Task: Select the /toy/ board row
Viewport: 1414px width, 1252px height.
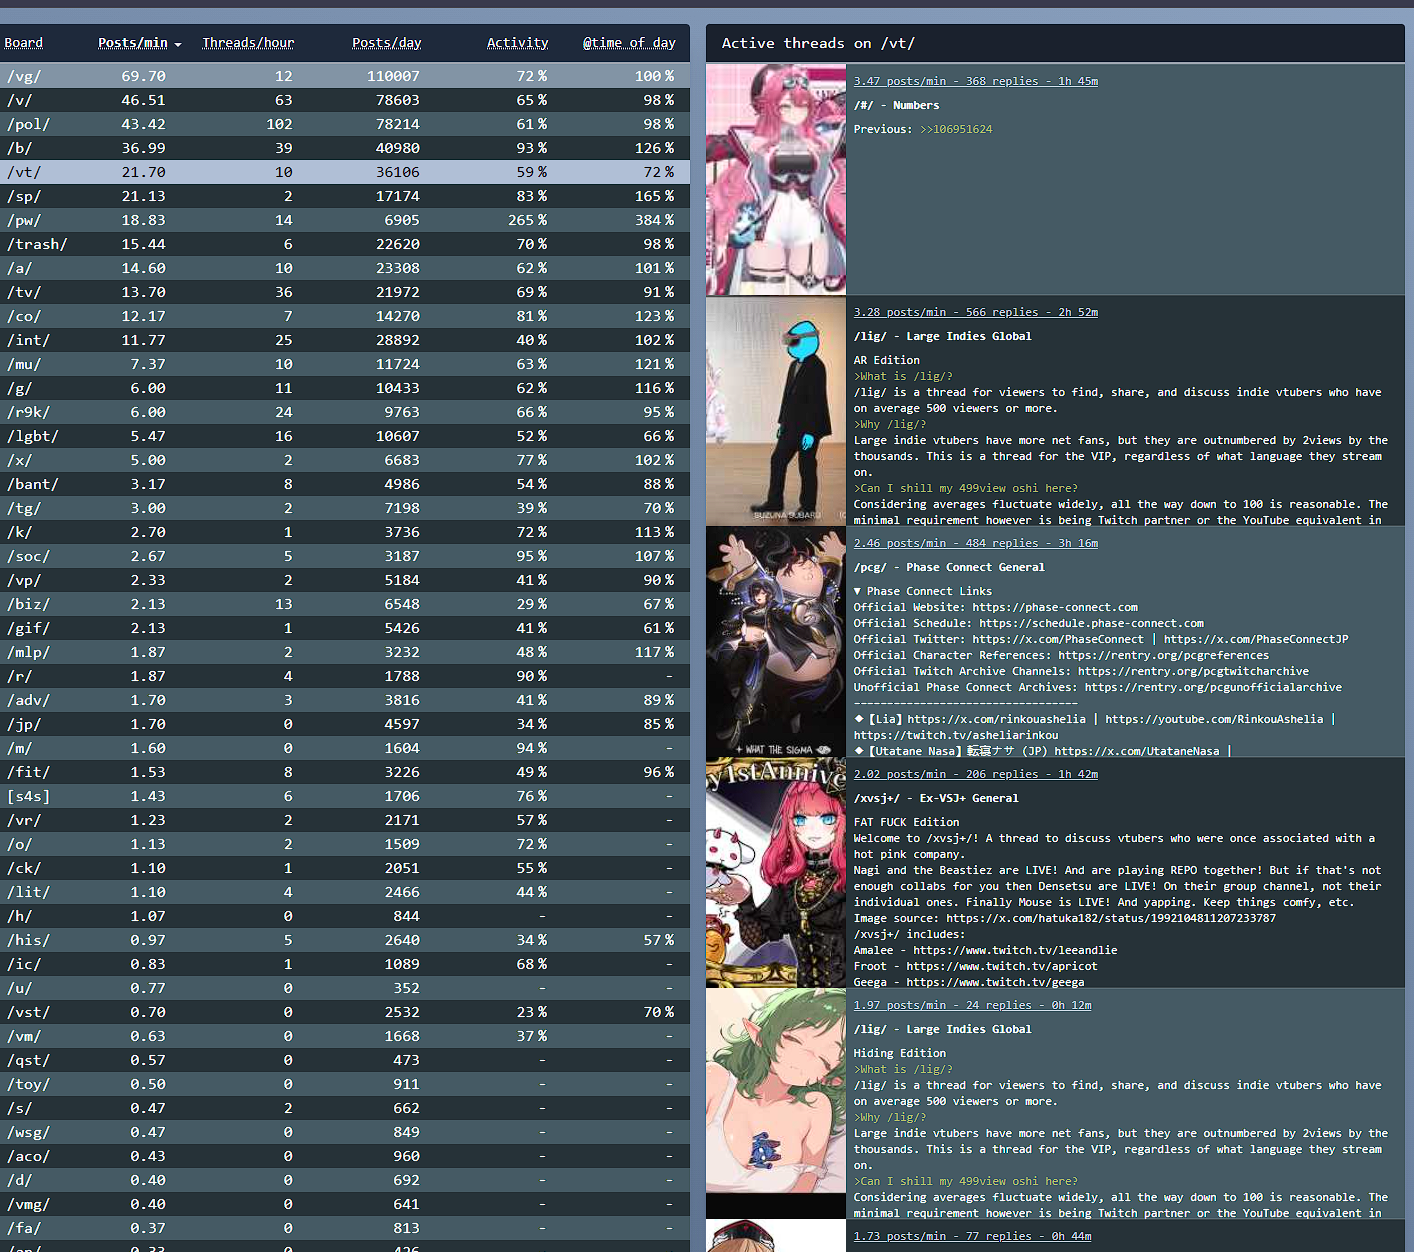Action: pyautogui.click(x=345, y=1084)
